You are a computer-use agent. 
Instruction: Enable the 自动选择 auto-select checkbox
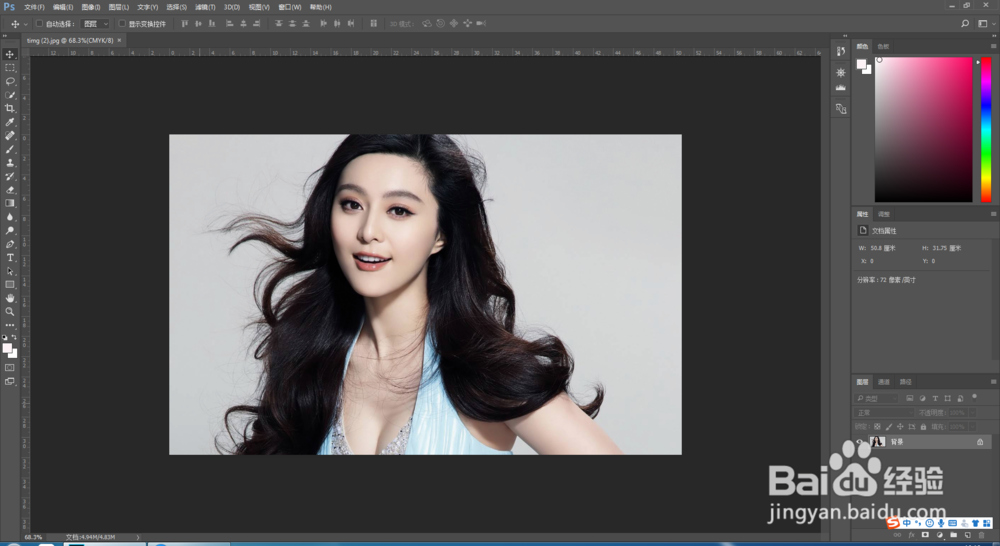pos(39,24)
